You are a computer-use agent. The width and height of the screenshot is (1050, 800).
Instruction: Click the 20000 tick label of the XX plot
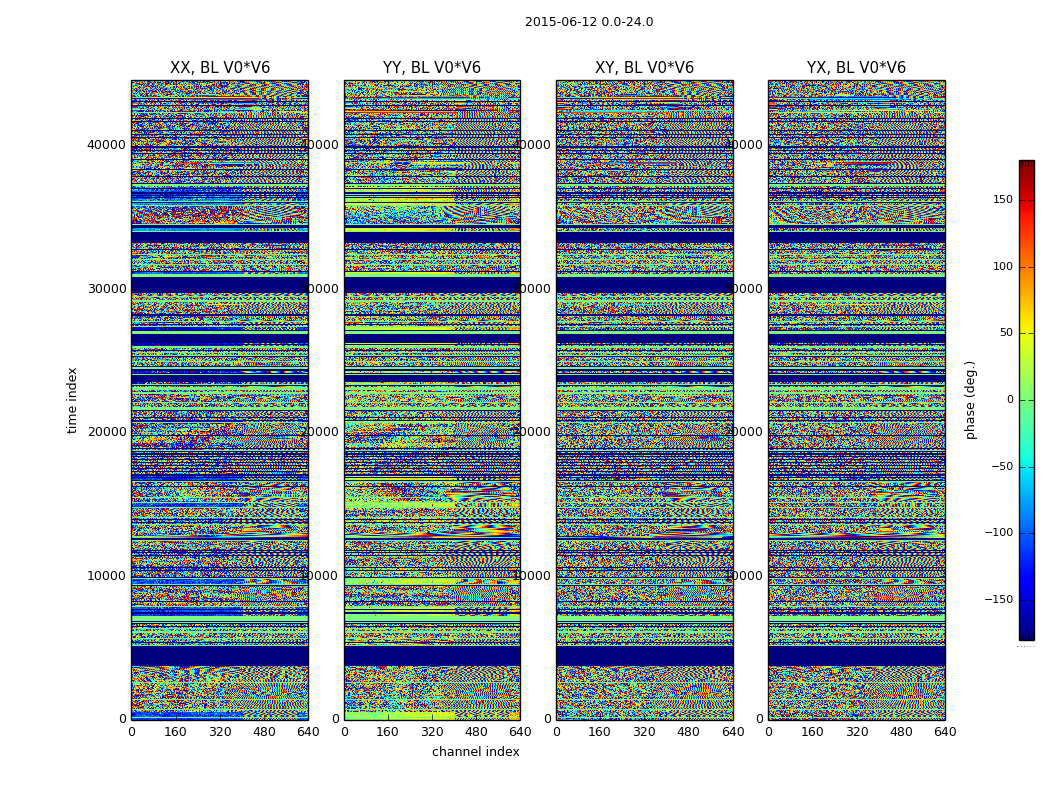coord(106,432)
